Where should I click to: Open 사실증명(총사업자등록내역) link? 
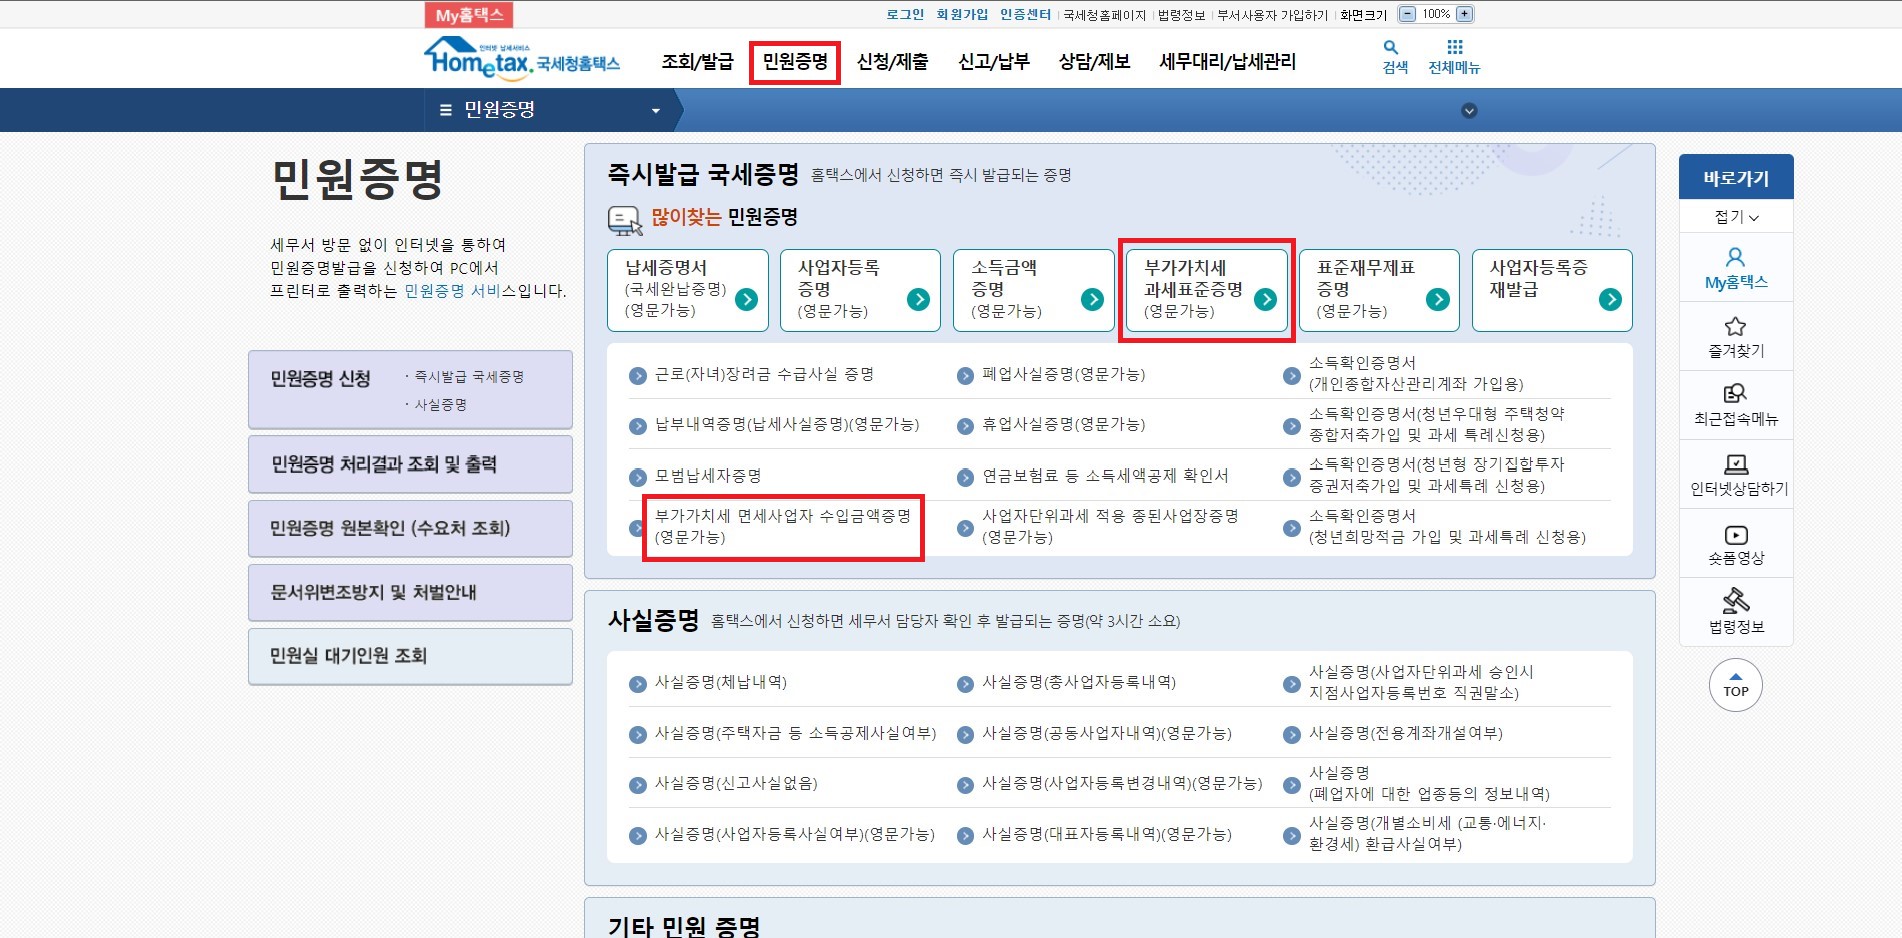coord(1079,683)
